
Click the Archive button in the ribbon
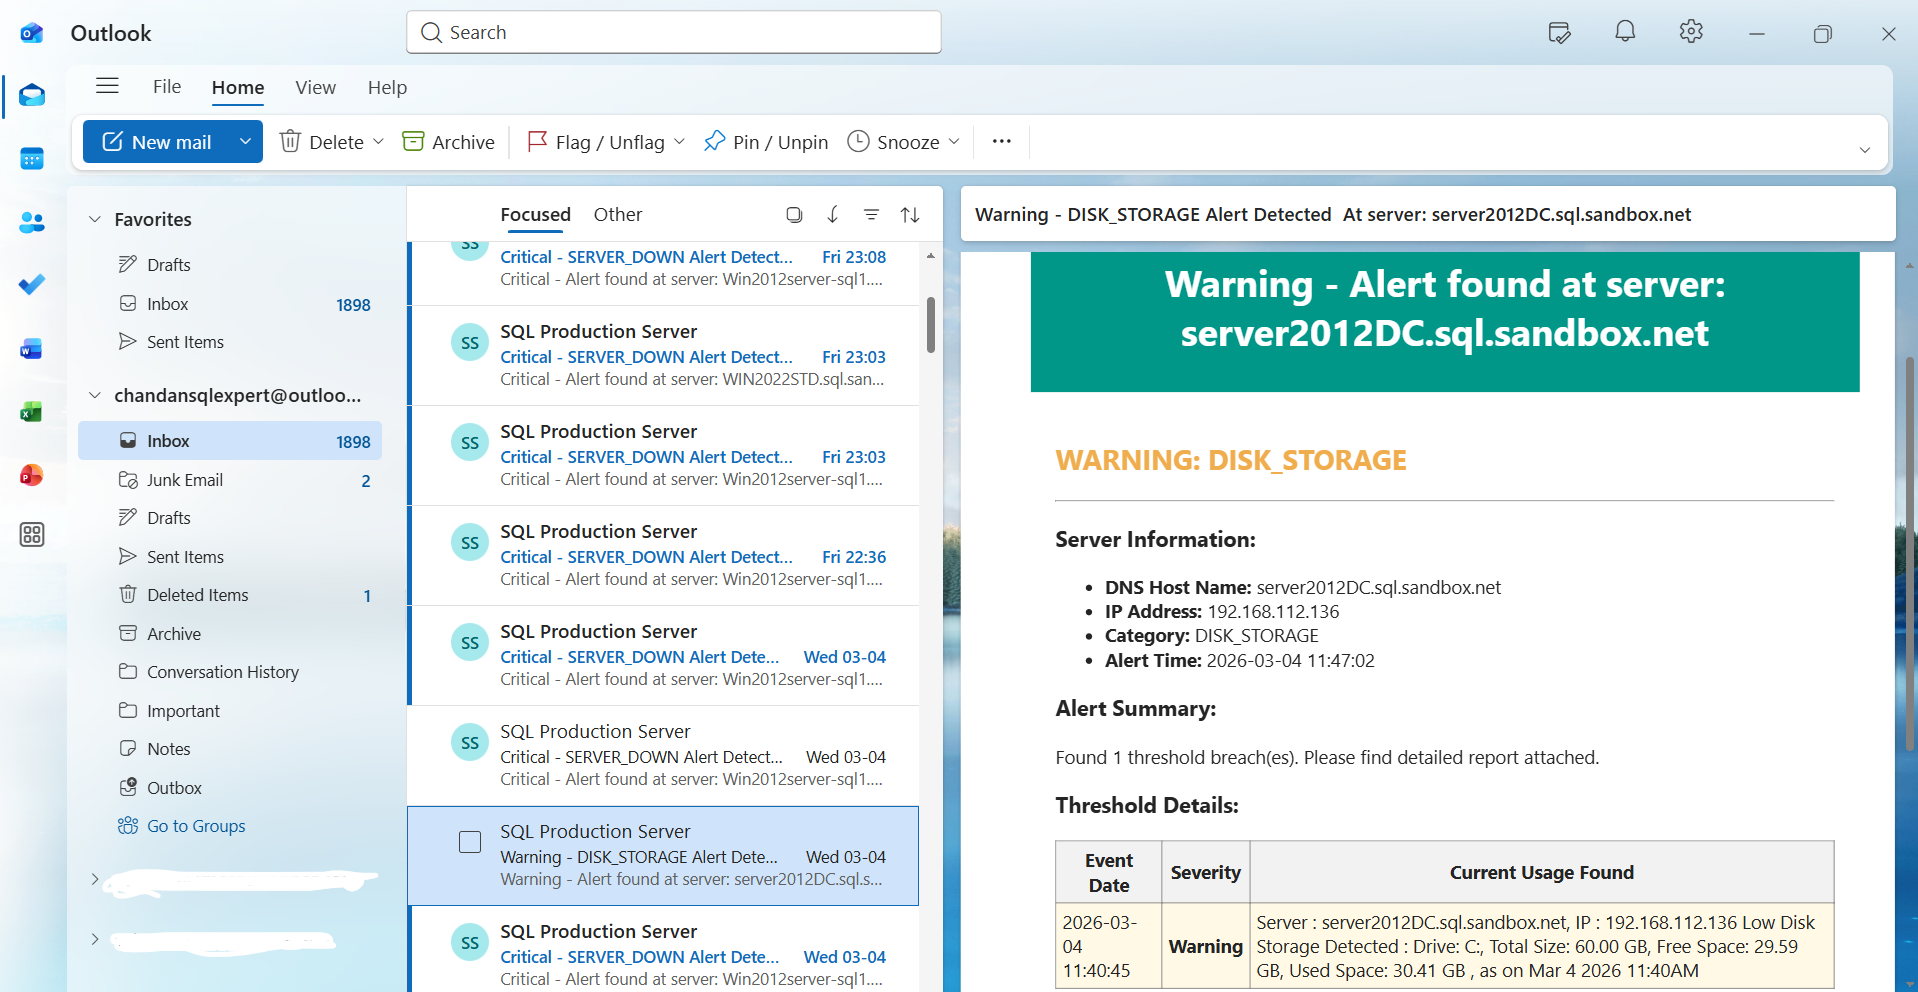pyautogui.click(x=447, y=141)
